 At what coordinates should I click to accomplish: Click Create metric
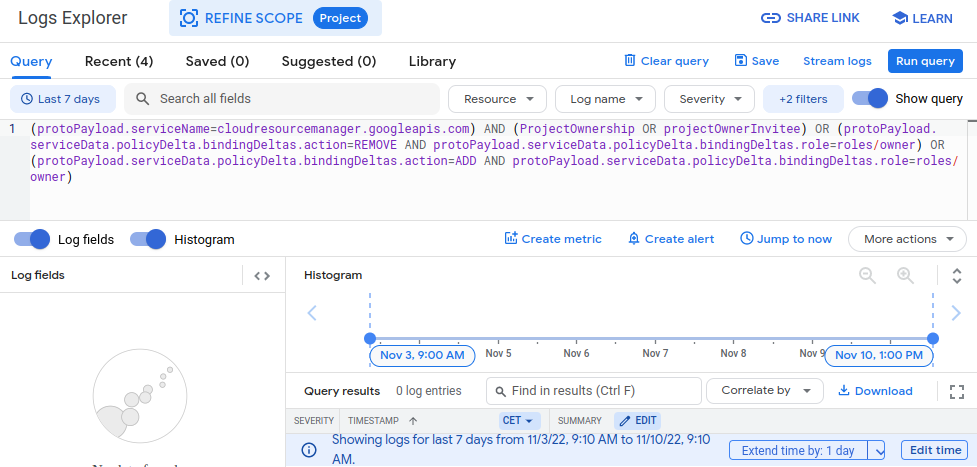[553, 239]
